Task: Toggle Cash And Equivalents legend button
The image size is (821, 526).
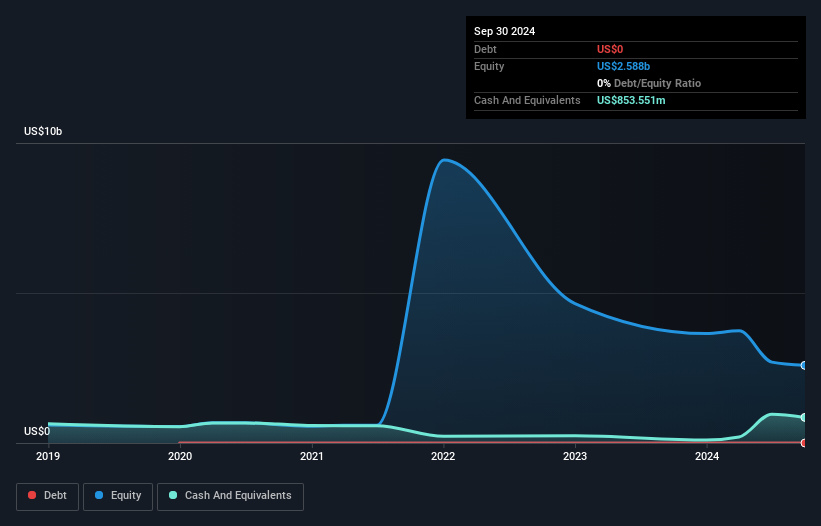Action: pyautogui.click(x=230, y=496)
